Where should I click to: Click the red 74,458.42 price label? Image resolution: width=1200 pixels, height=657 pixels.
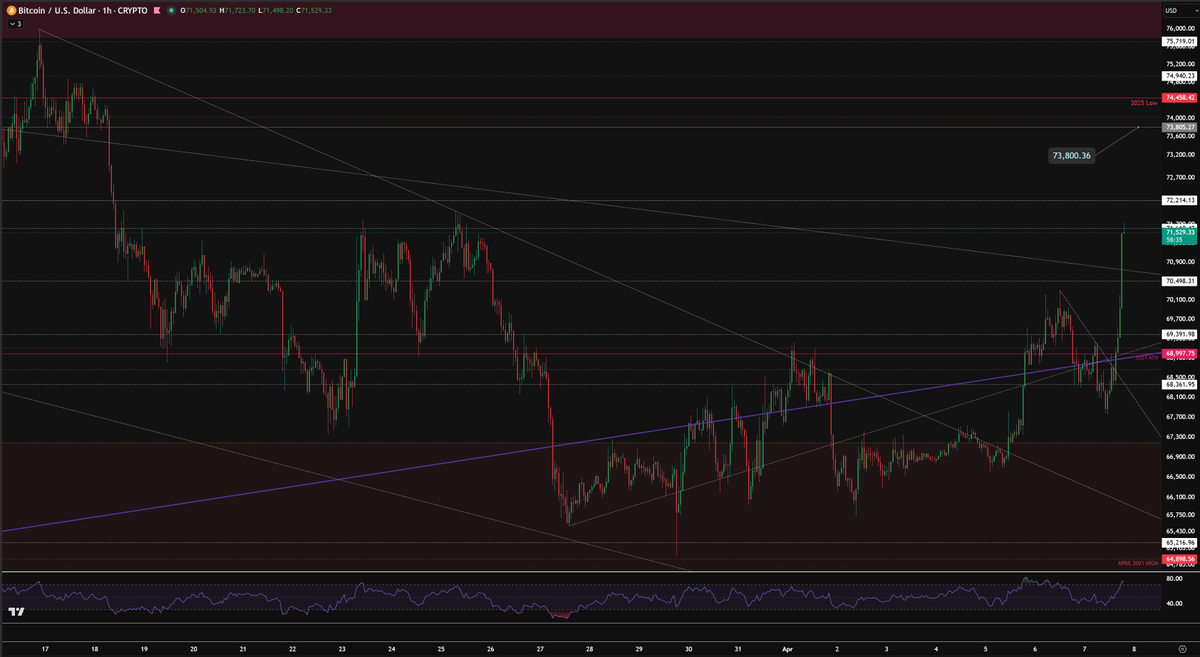(1180, 98)
